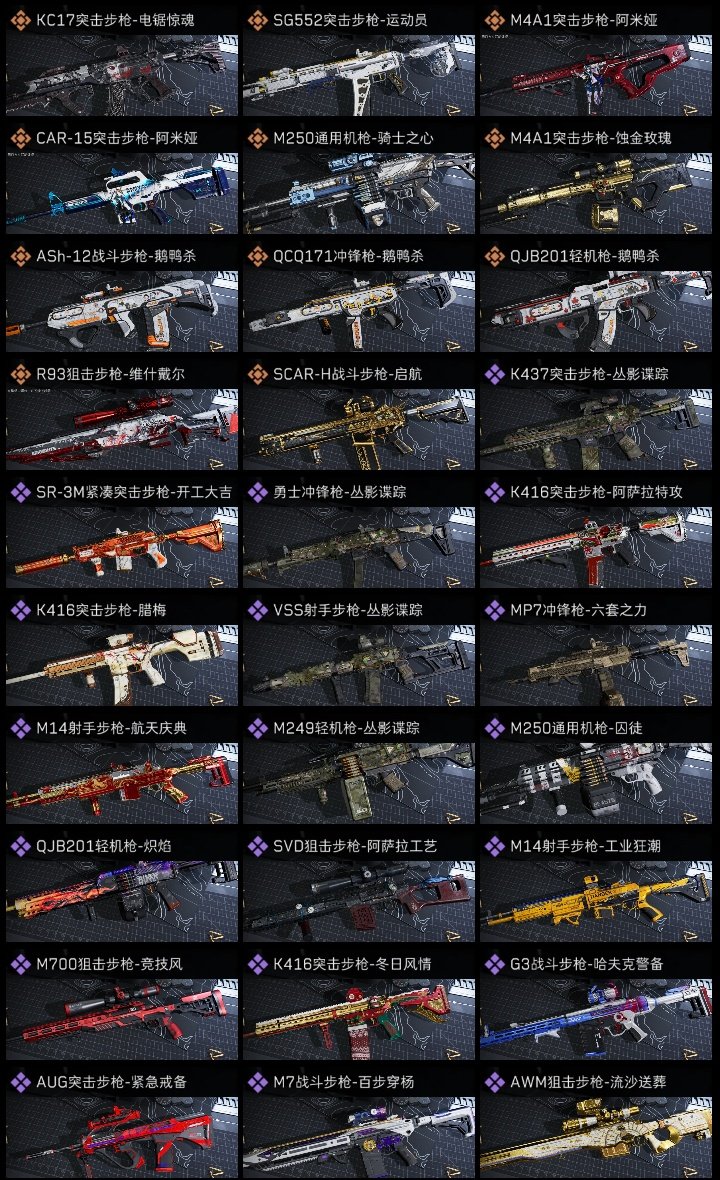The width and height of the screenshot is (720, 1180).
Task: Select the AUG突击步枪-紧急戒备 red skin image
Action: (x=122, y=1137)
